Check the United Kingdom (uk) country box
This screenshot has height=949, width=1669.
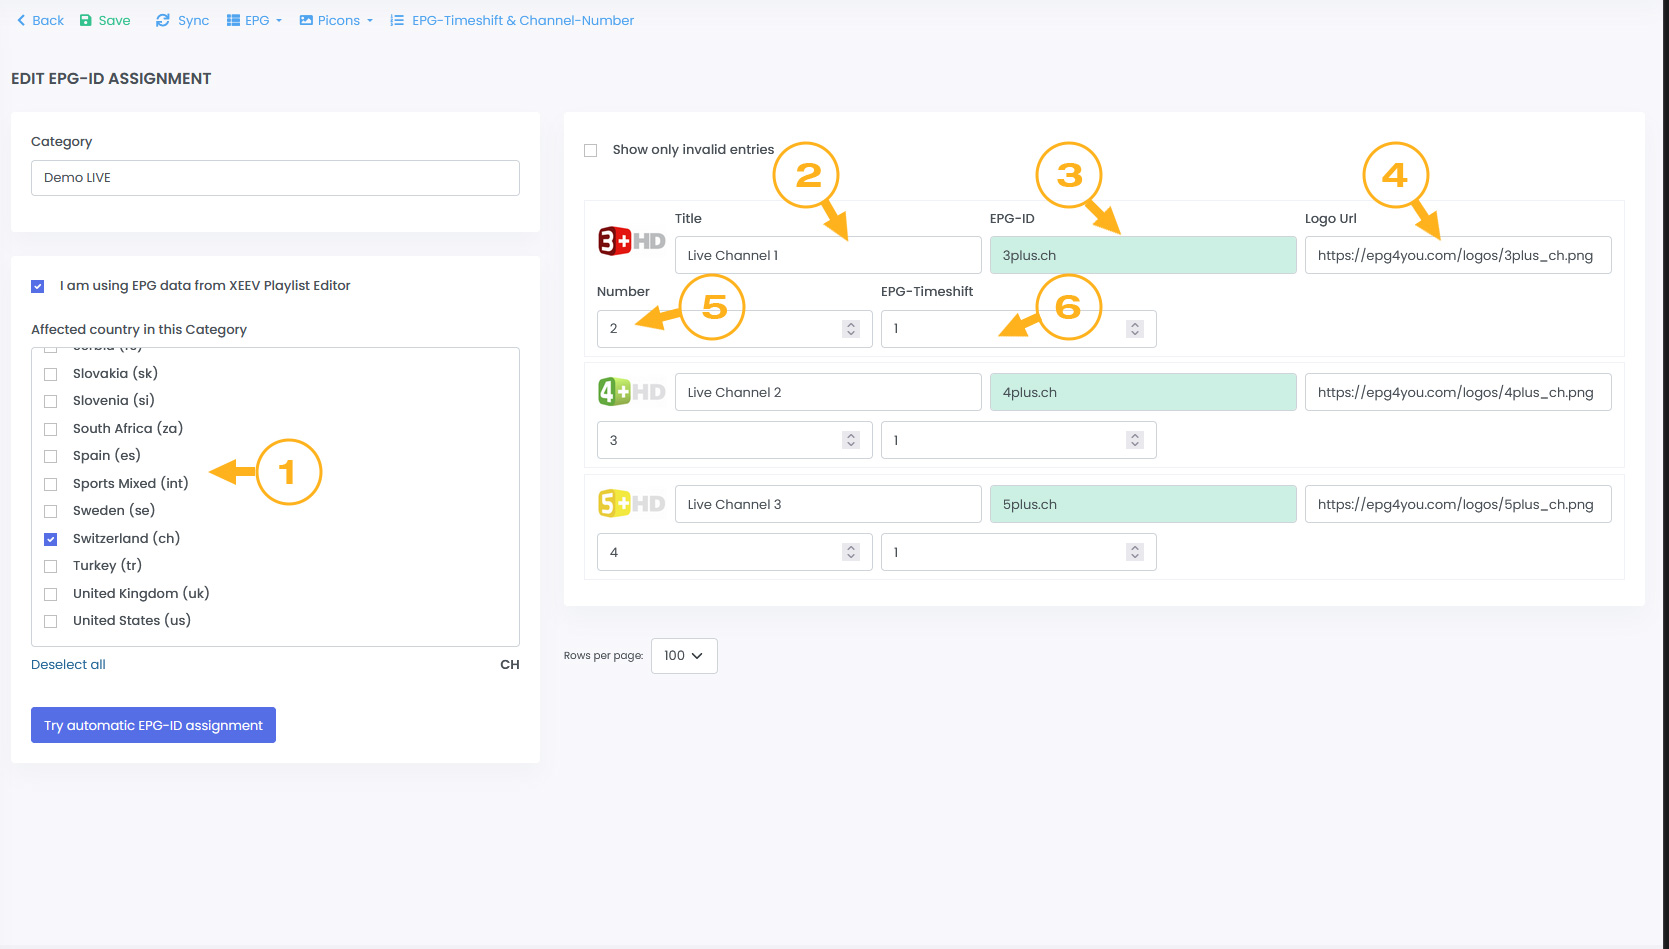[x=51, y=594]
